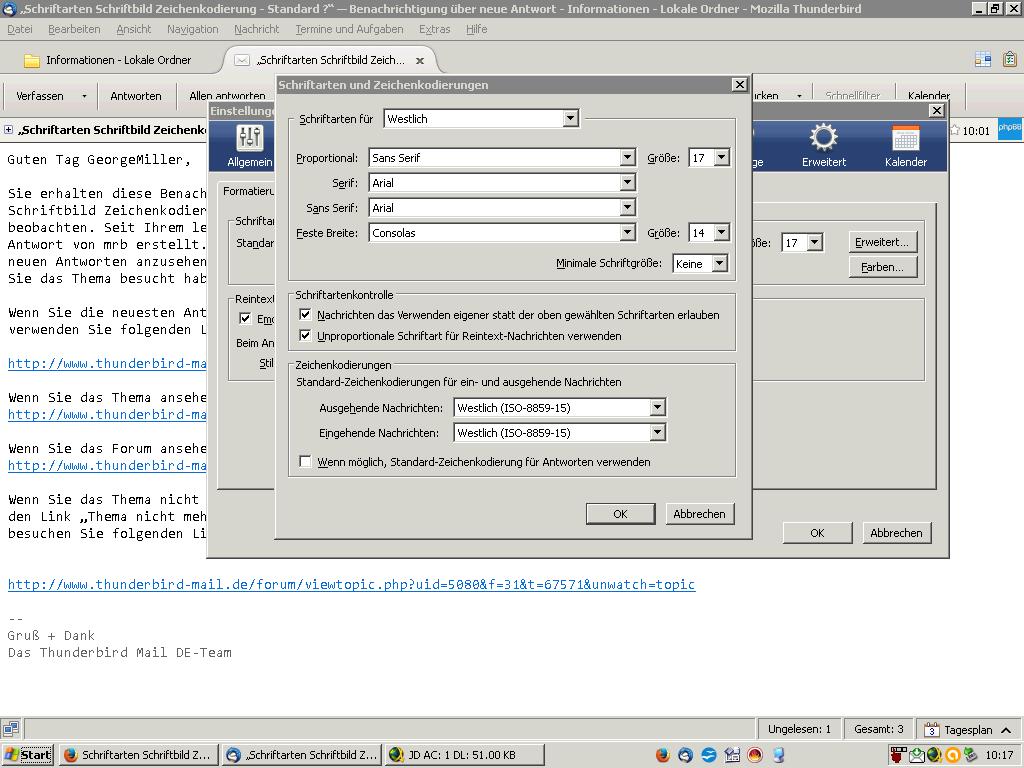
Task: Toggle unproportional font for plain-text messages
Action: (x=306, y=336)
